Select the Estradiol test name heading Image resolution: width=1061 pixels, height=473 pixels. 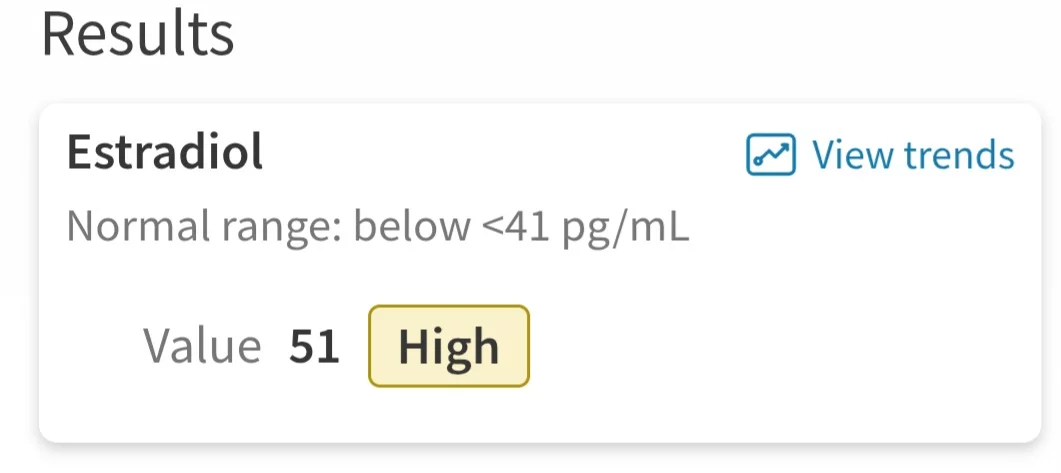(165, 152)
